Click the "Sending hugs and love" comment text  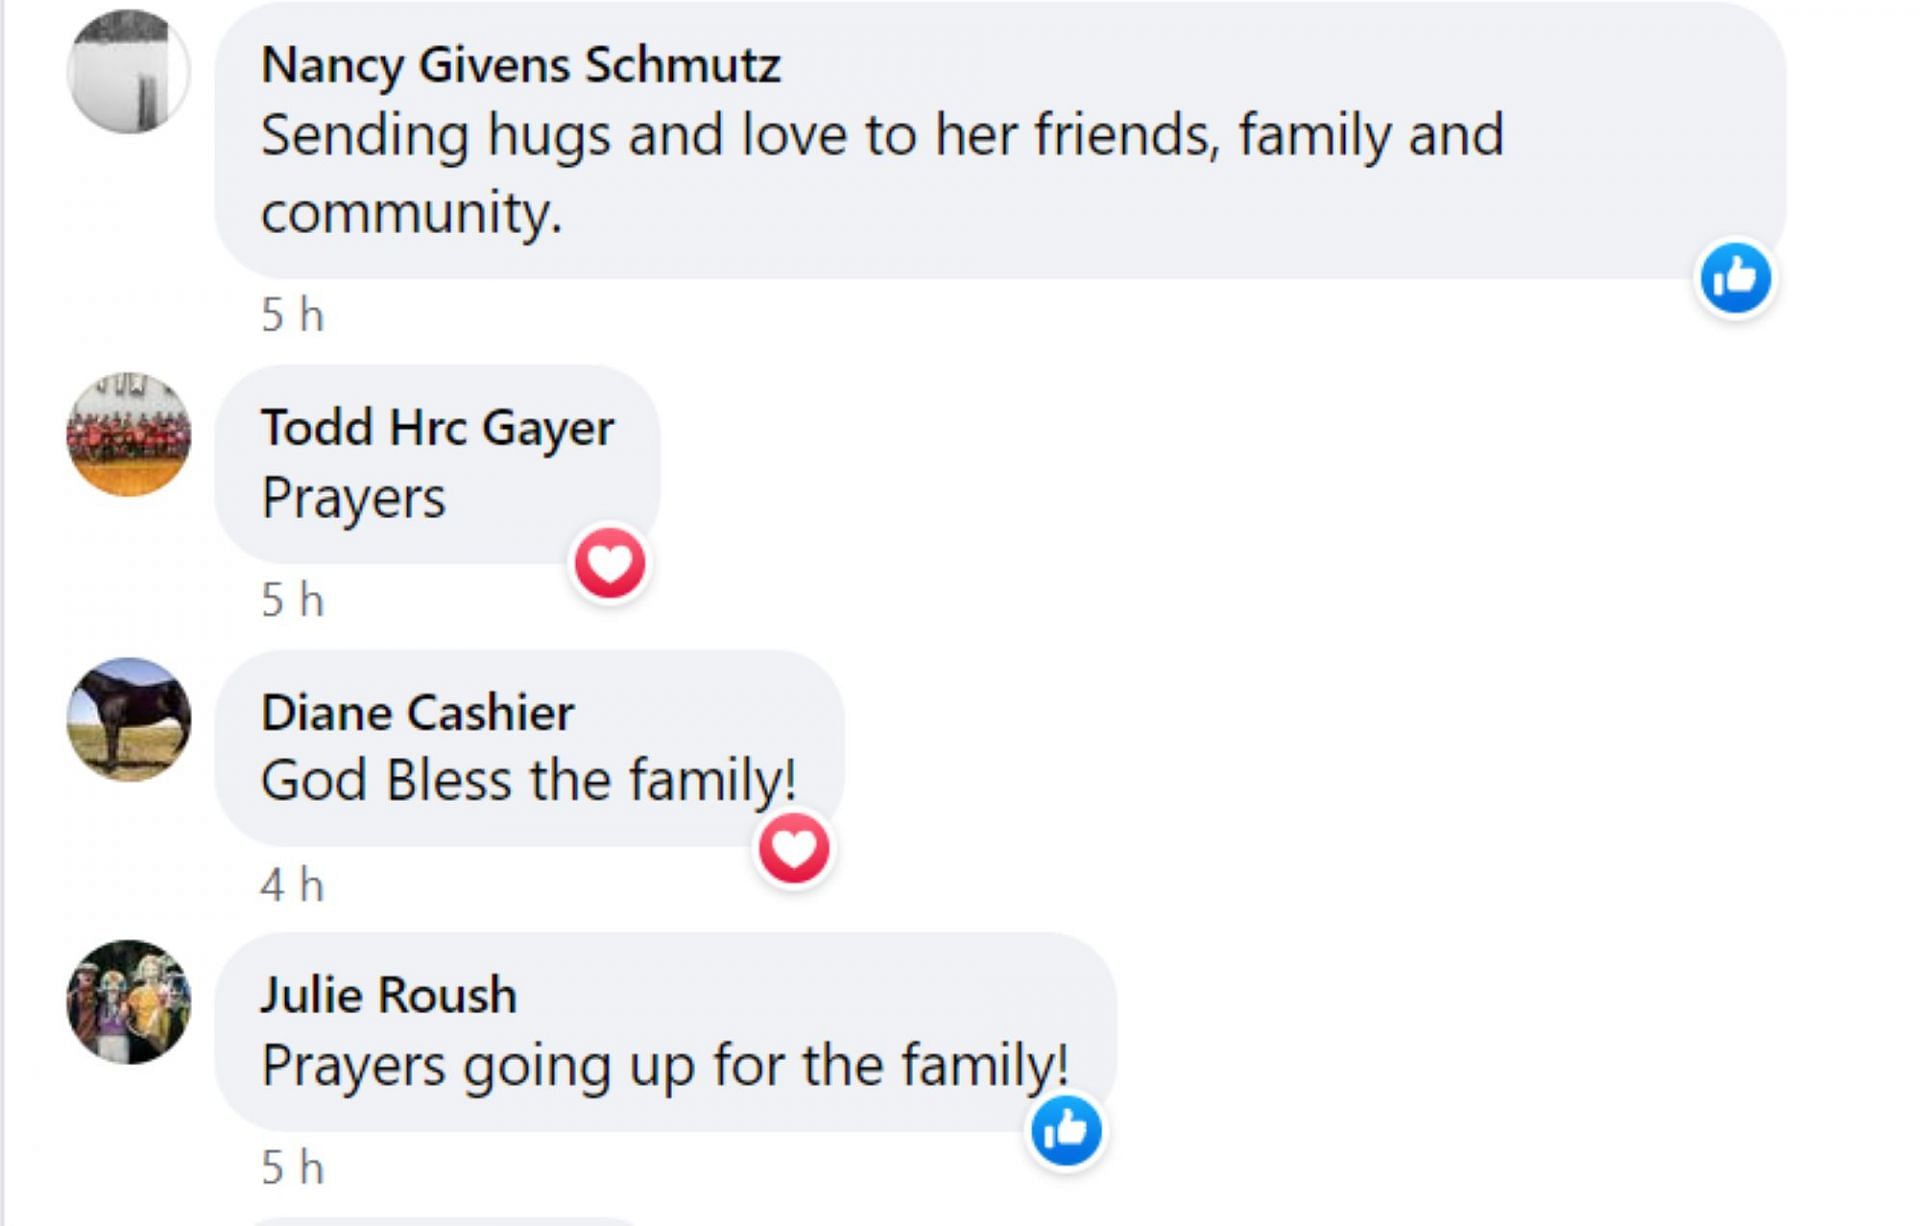pyautogui.click(x=880, y=136)
